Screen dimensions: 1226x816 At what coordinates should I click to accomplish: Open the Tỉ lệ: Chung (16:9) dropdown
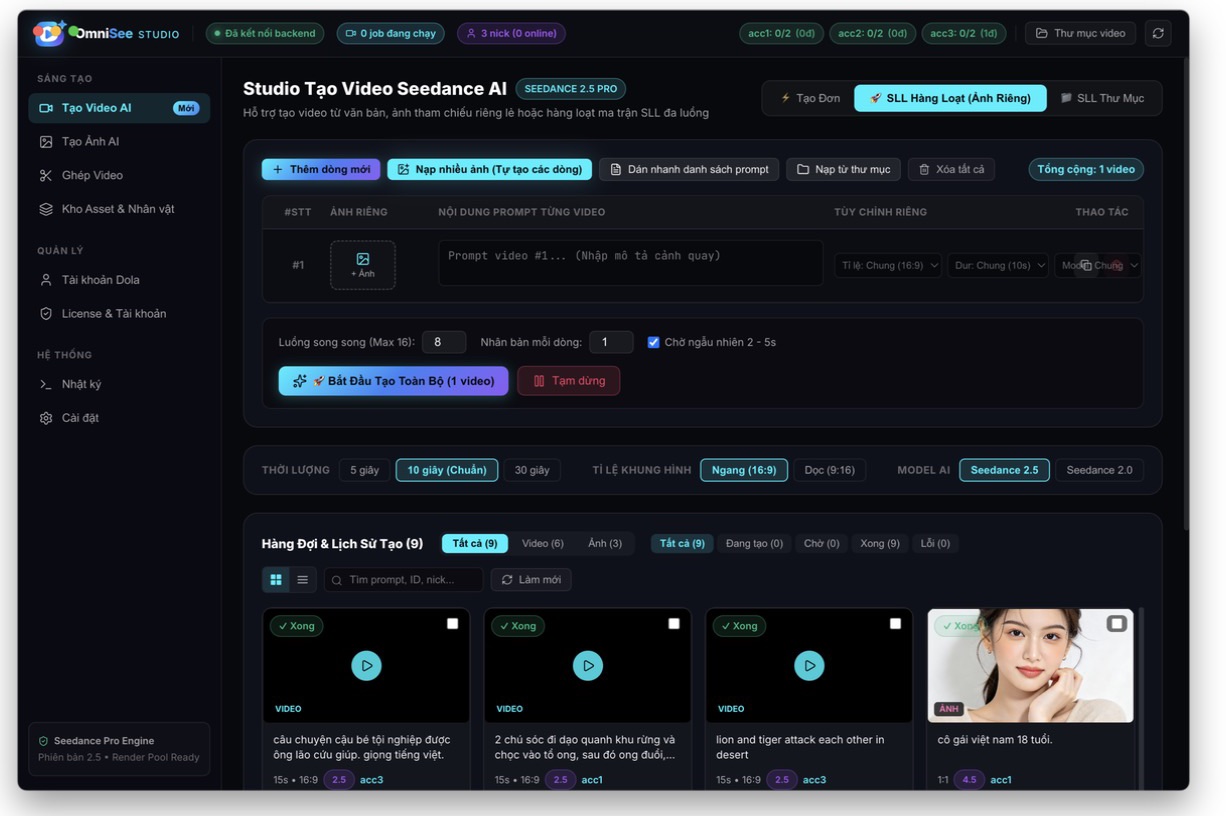888,265
